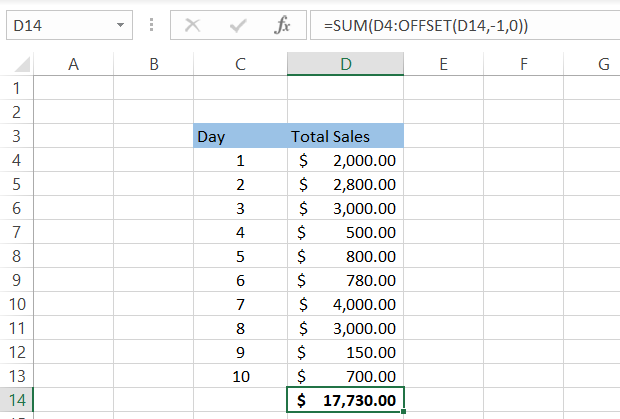620x419 pixels.
Task: Click the Day header cell
Action: (x=240, y=136)
